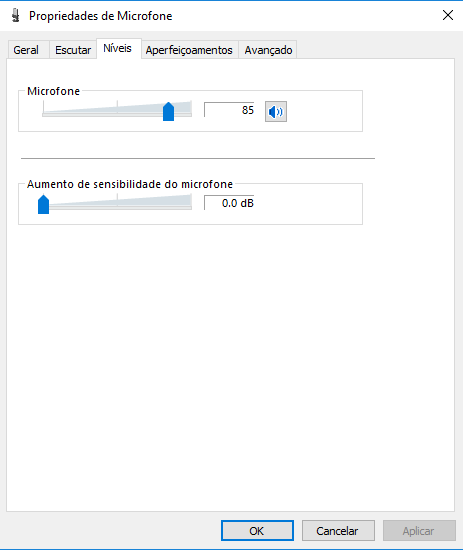Image resolution: width=463 pixels, height=550 pixels.
Task: Click the microphone icon in the title bar
Action: pos(15,16)
